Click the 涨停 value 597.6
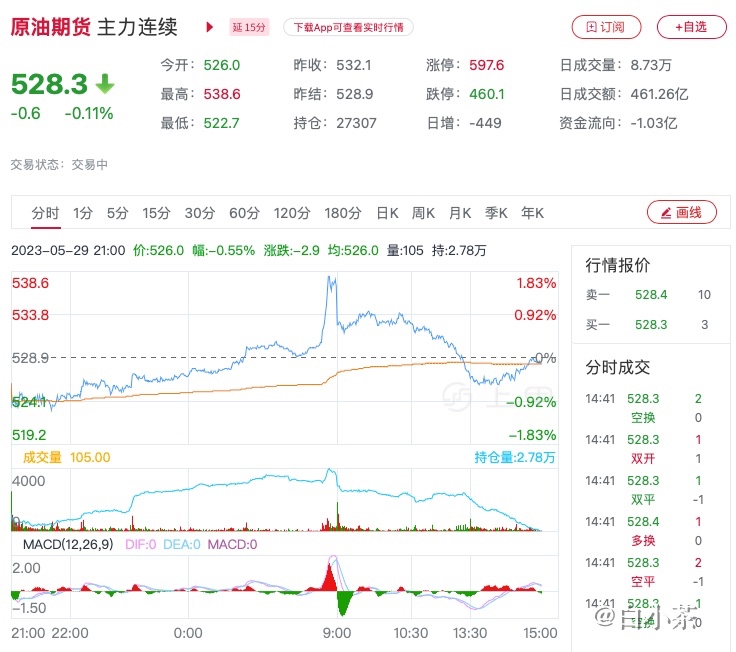 (x=486, y=65)
